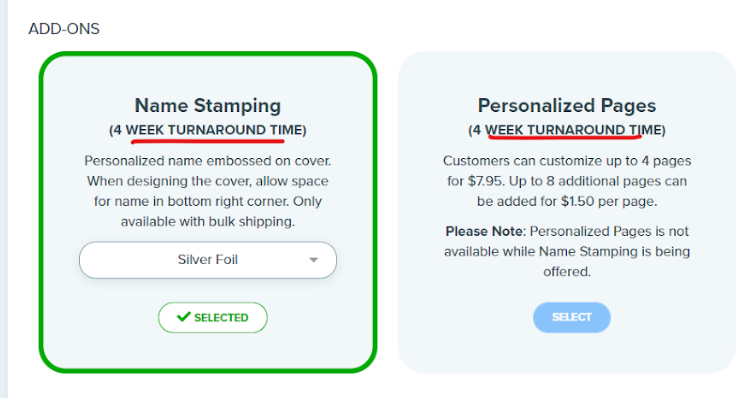Open the Silver Foil foil-color dropdown
The image size is (750, 398).
208,260
